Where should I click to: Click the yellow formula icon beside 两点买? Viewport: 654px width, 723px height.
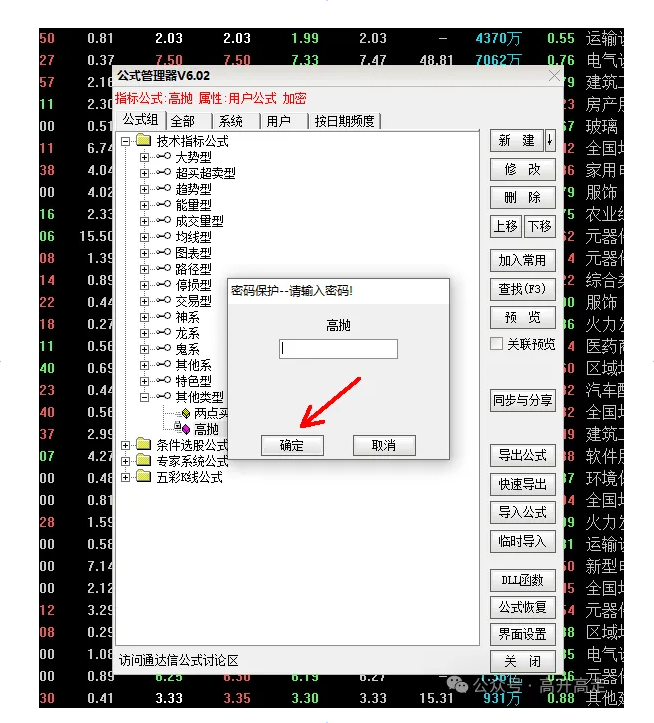pos(186,413)
